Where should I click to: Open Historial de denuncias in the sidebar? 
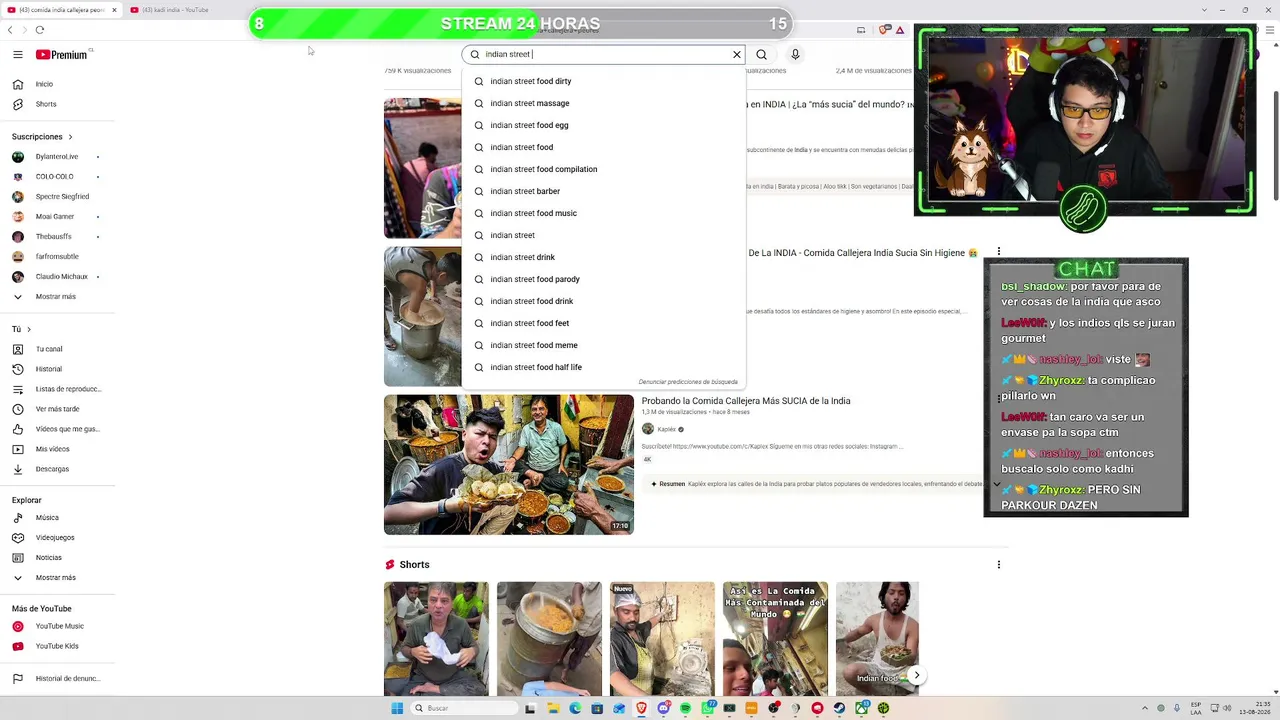[60, 679]
